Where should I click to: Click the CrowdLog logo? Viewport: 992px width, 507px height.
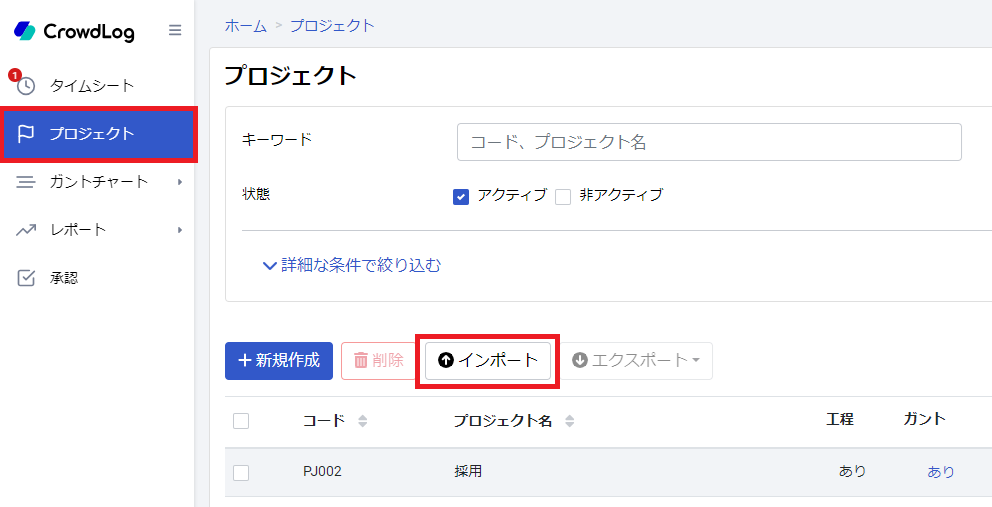click(x=74, y=30)
